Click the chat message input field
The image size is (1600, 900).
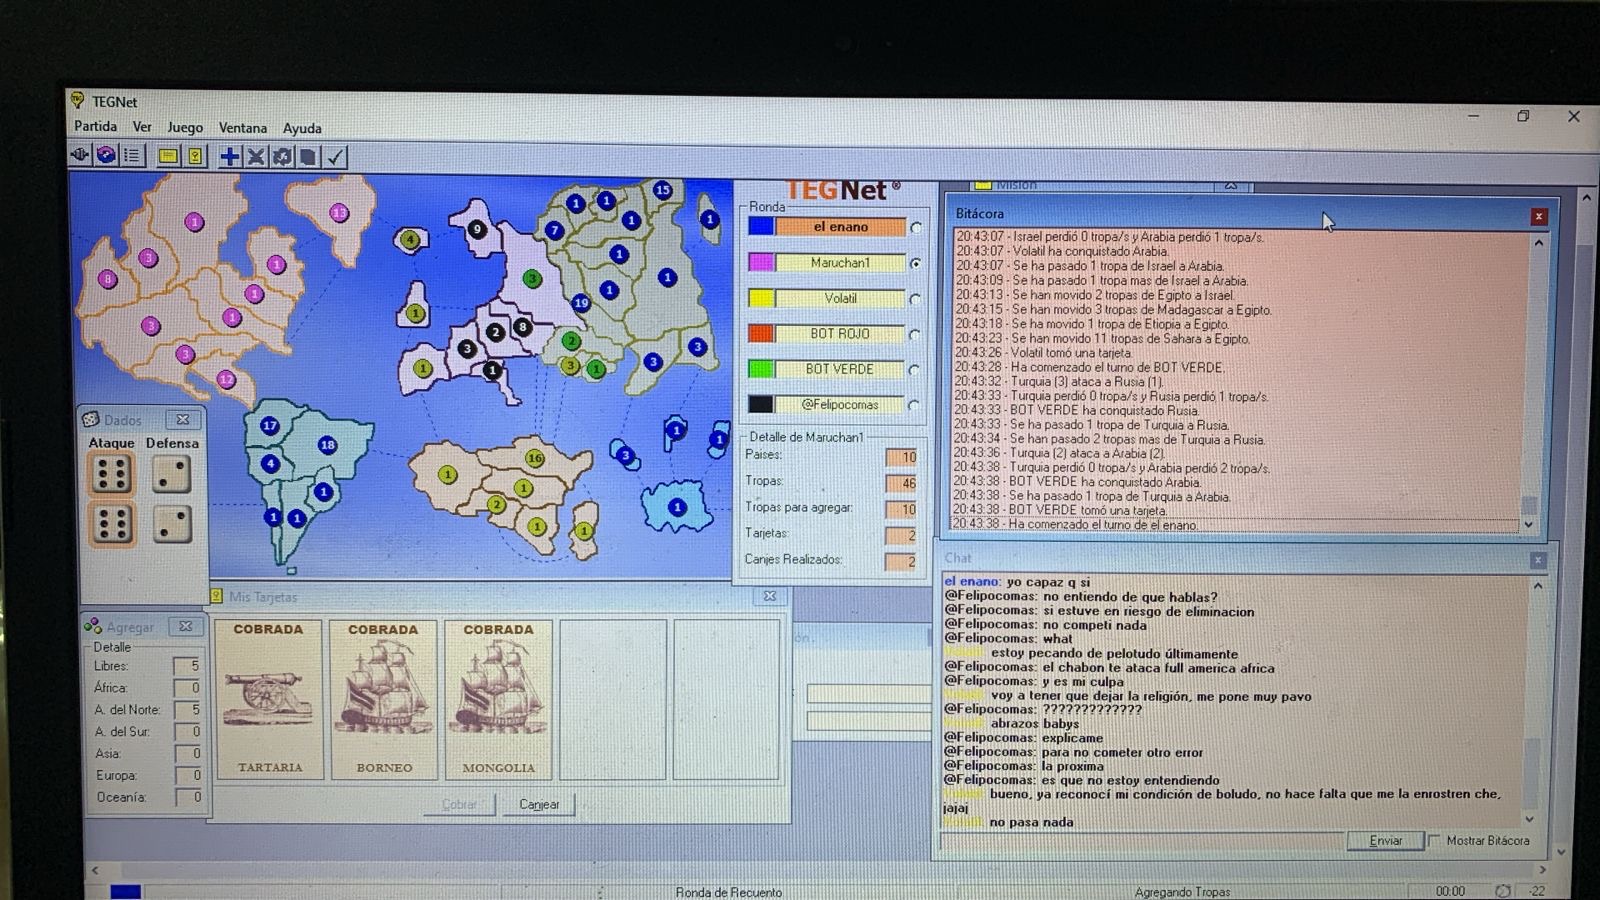(x=1140, y=841)
